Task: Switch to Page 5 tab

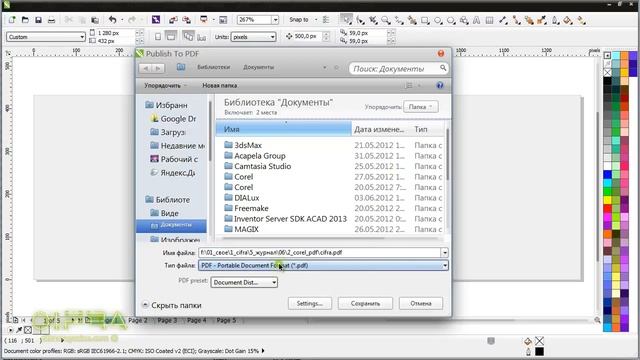Action: pos(226,320)
